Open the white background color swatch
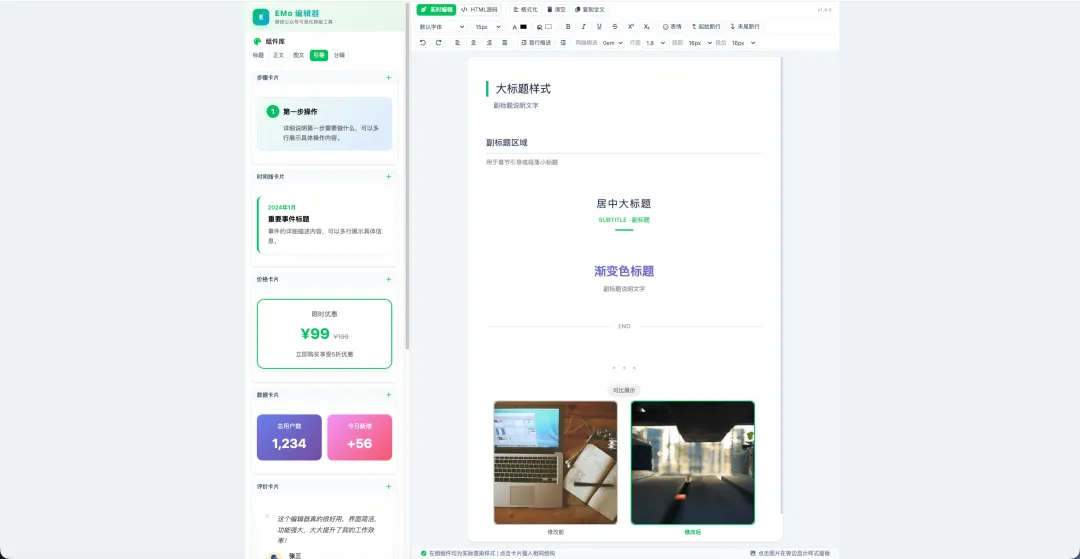1080x559 pixels. click(x=548, y=27)
